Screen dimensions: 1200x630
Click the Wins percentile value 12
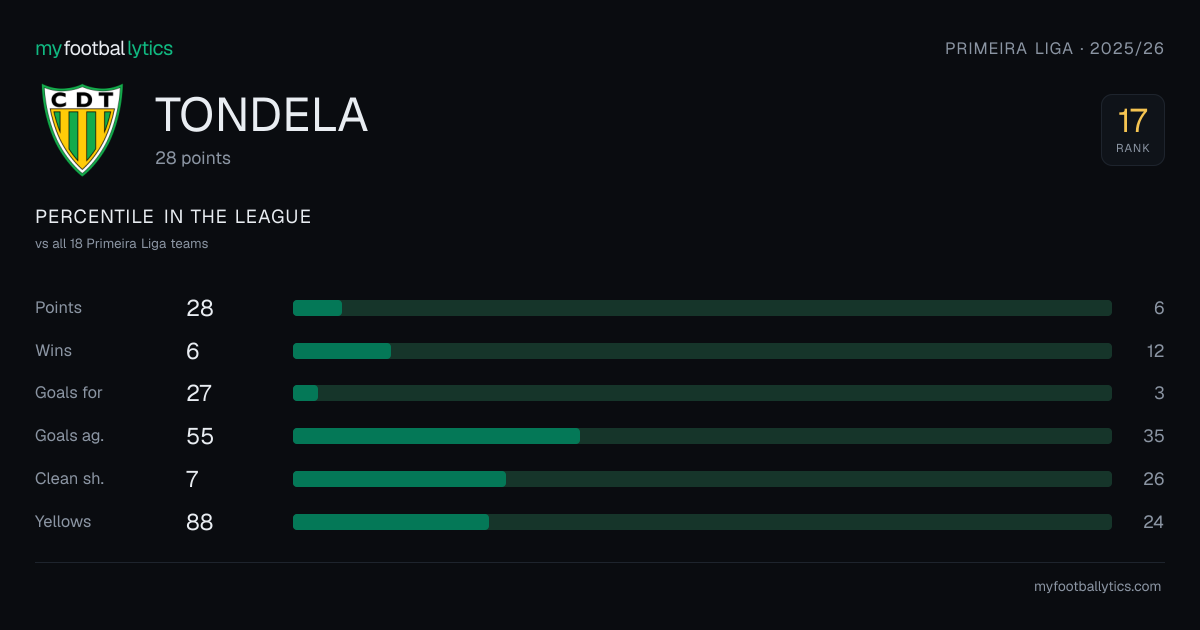tap(1155, 351)
